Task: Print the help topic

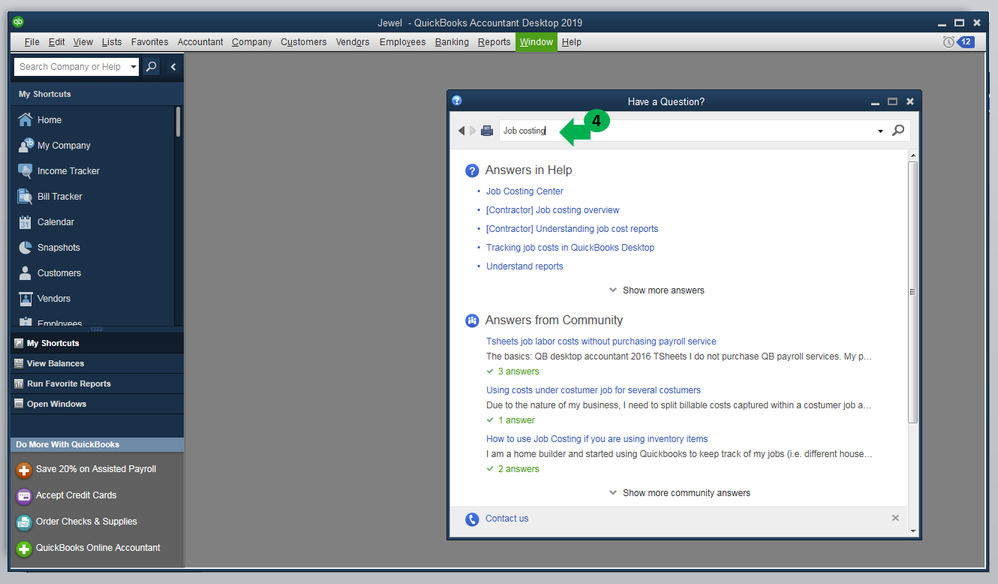Action: pyautogui.click(x=487, y=130)
